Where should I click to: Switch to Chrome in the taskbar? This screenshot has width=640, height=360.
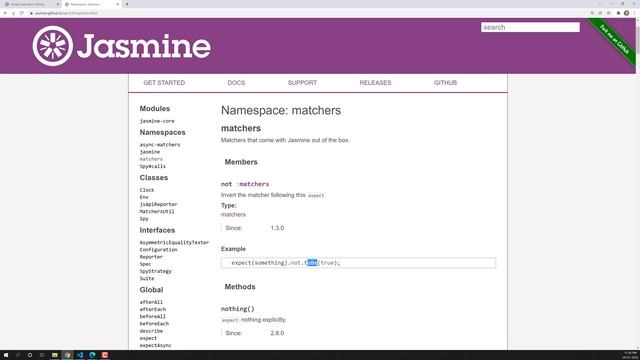pyautogui.click(x=67, y=355)
